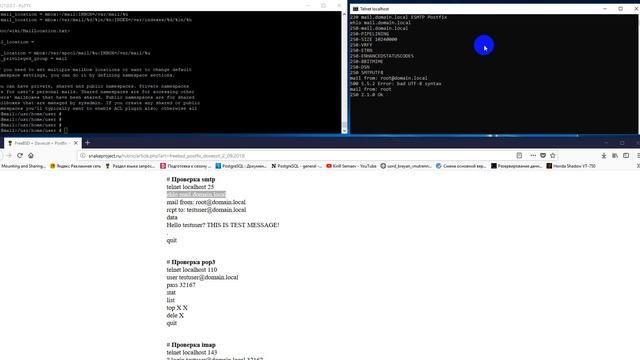The width and height of the screenshot is (640, 360).
Task: Open Mounting and Sharing bookmark
Action: [x=23, y=166]
